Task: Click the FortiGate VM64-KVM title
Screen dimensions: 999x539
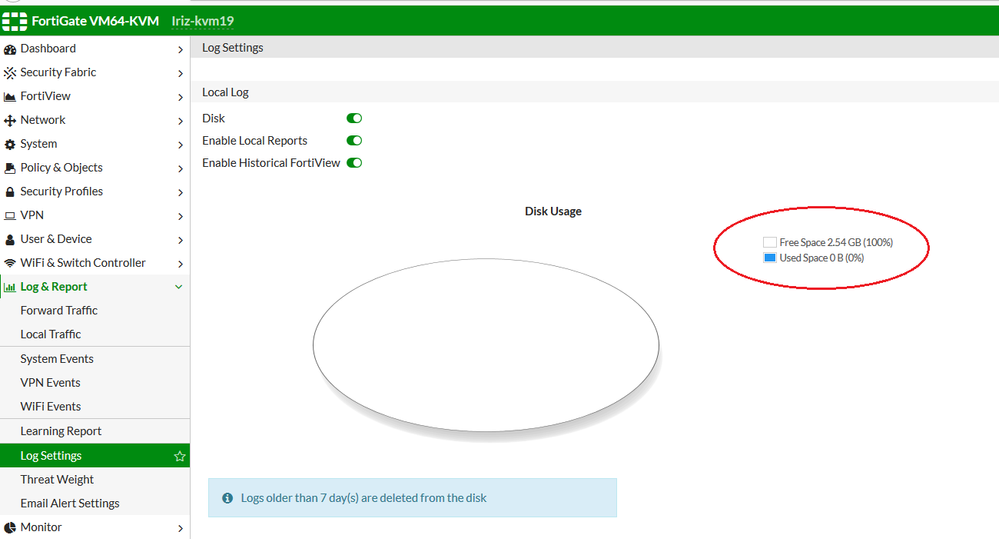Action: (x=95, y=21)
